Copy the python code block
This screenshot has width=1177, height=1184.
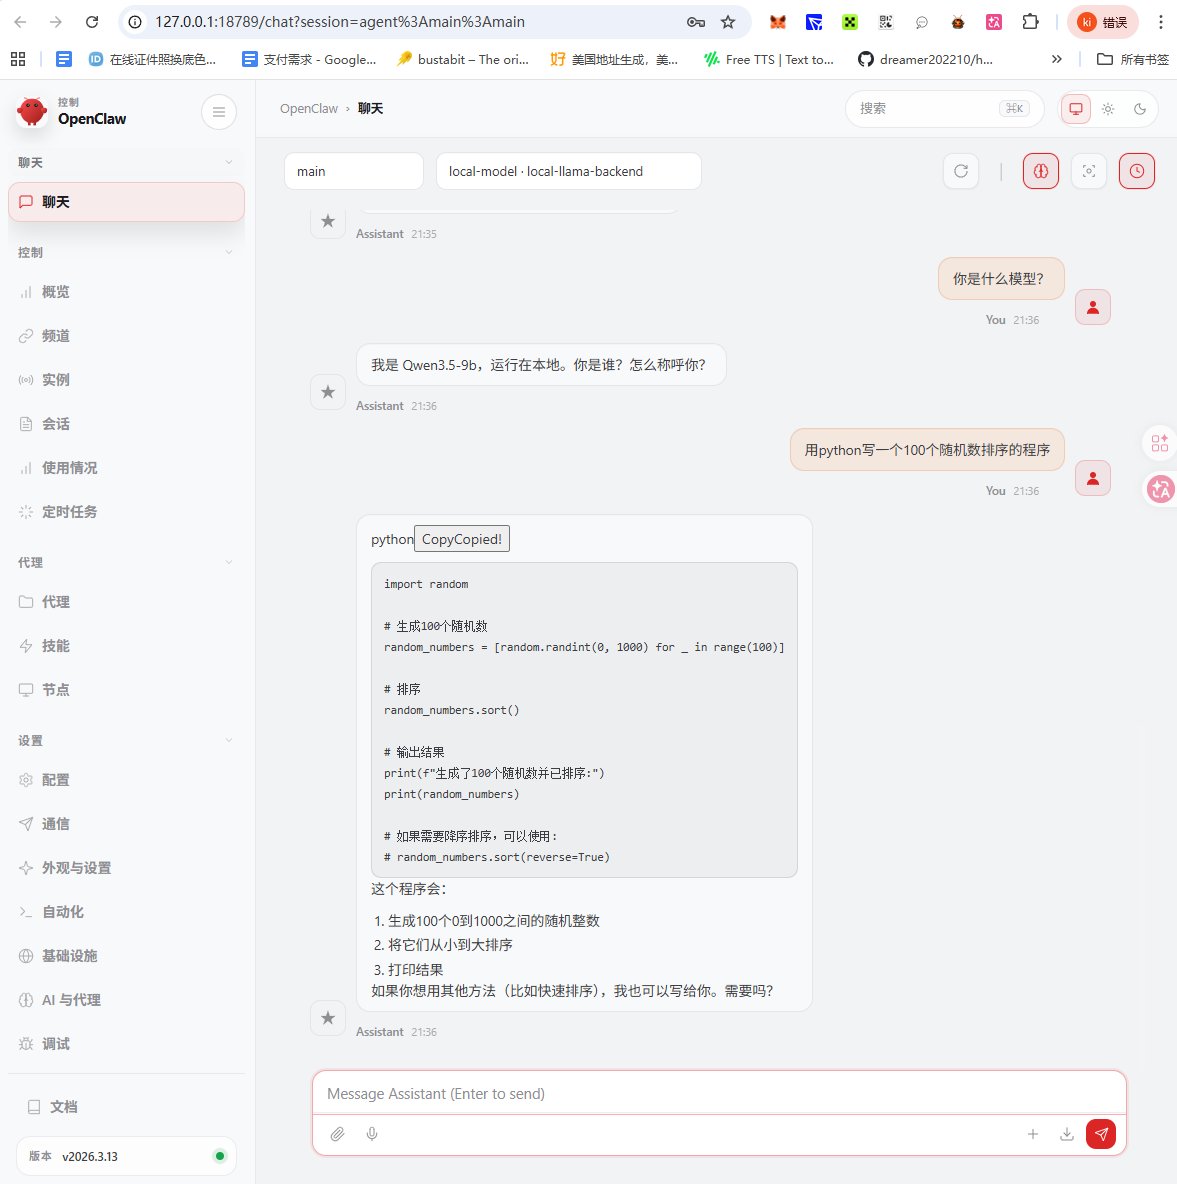click(462, 539)
